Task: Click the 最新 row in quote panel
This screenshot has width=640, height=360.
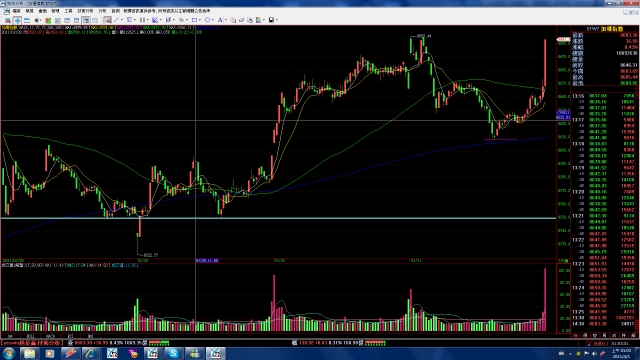Action: click(604, 36)
